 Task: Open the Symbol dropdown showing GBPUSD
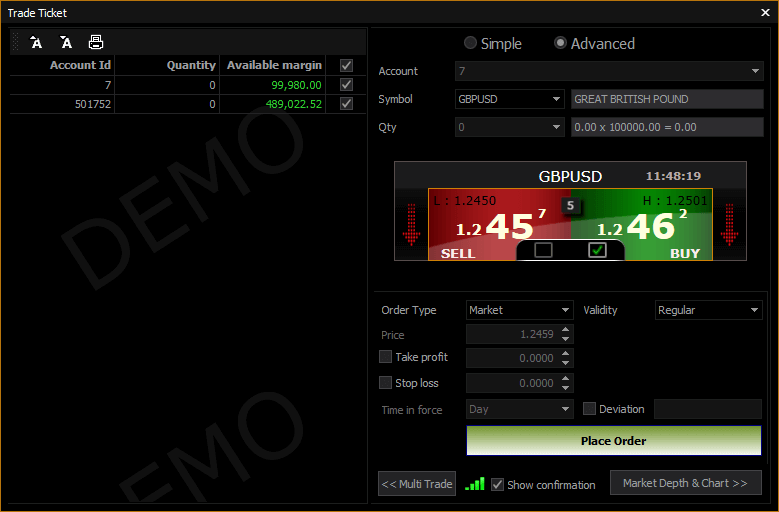click(x=509, y=99)
